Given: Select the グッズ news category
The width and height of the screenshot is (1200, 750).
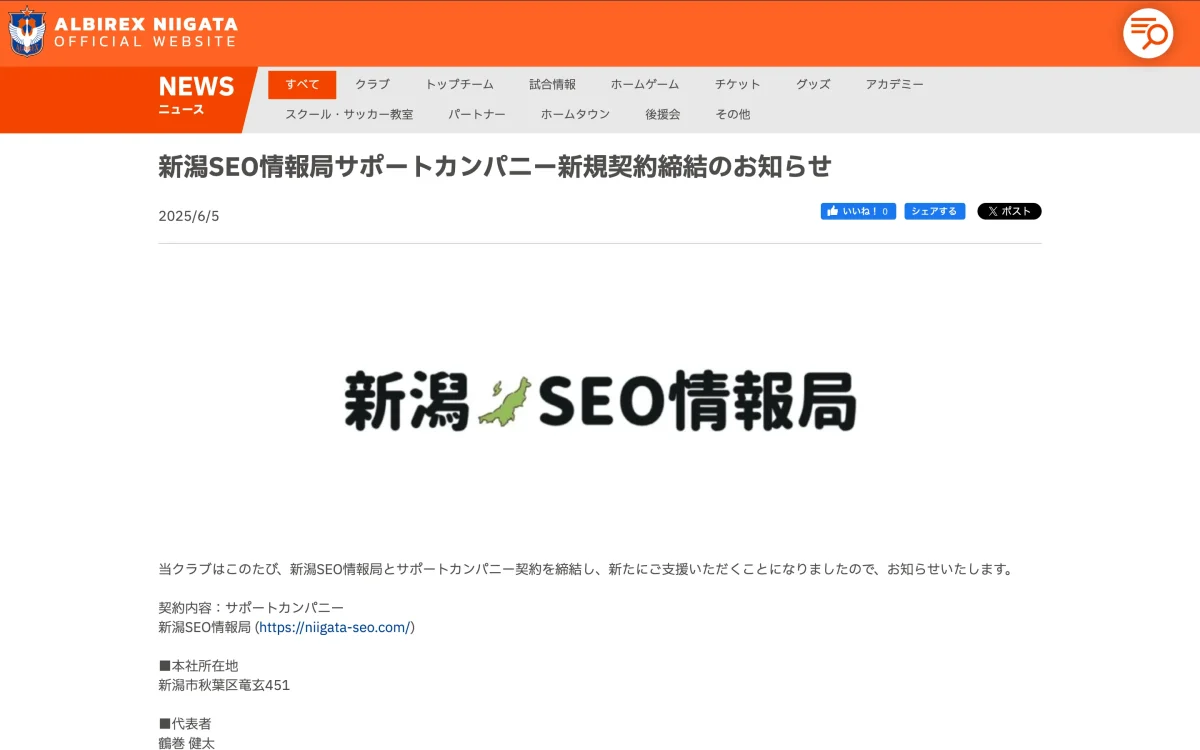Looking at the screenshot, I should tap(813, 85).
